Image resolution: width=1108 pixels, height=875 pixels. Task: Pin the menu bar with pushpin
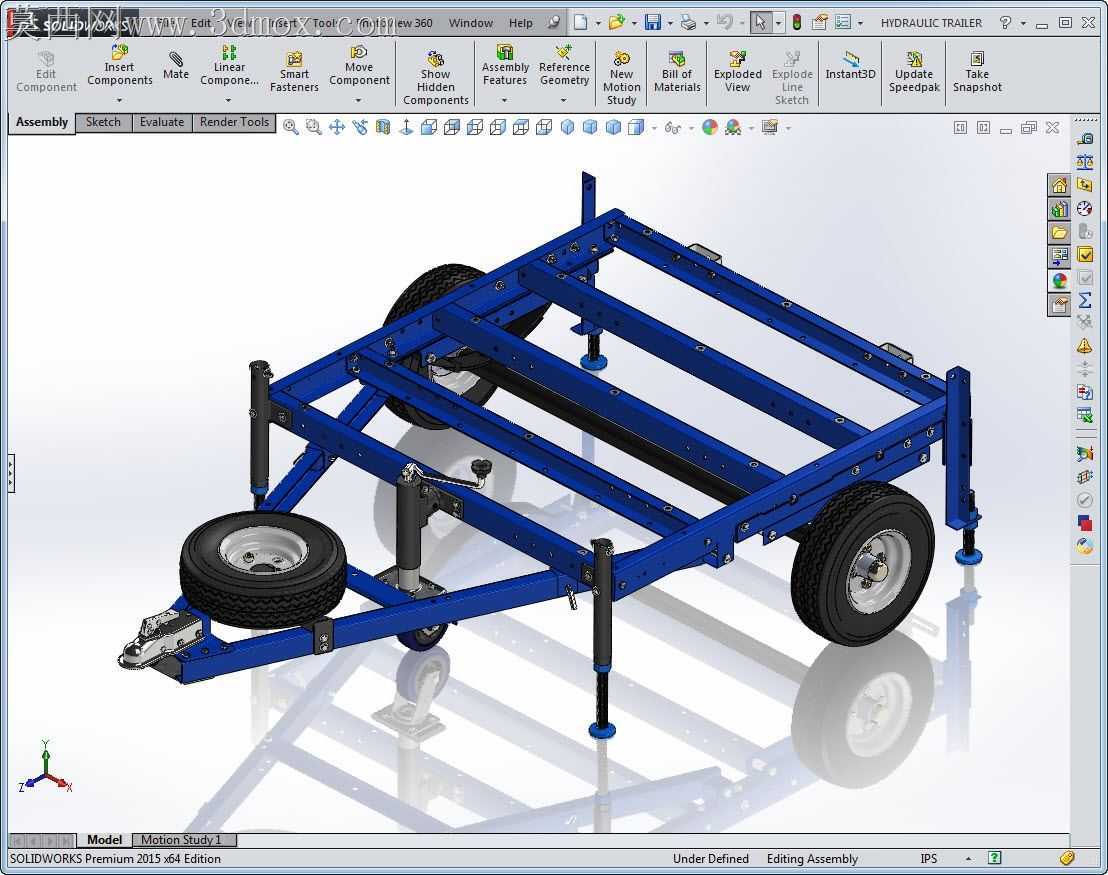554,23
